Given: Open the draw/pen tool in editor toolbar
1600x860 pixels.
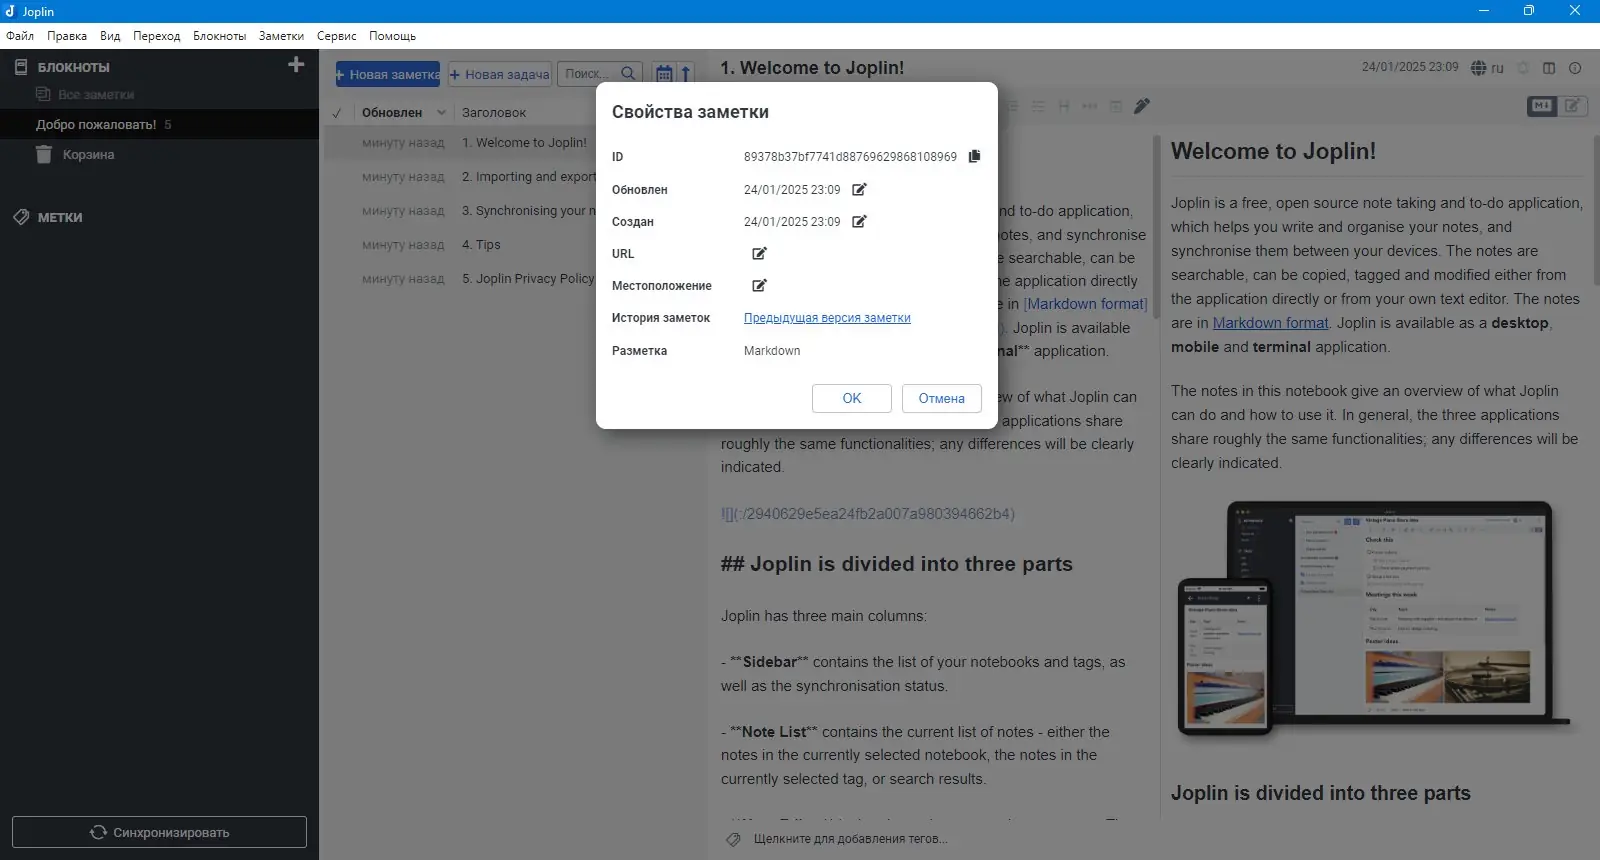Looking at the screenshot, I should pyautogui.click(x=1142, y=106).
